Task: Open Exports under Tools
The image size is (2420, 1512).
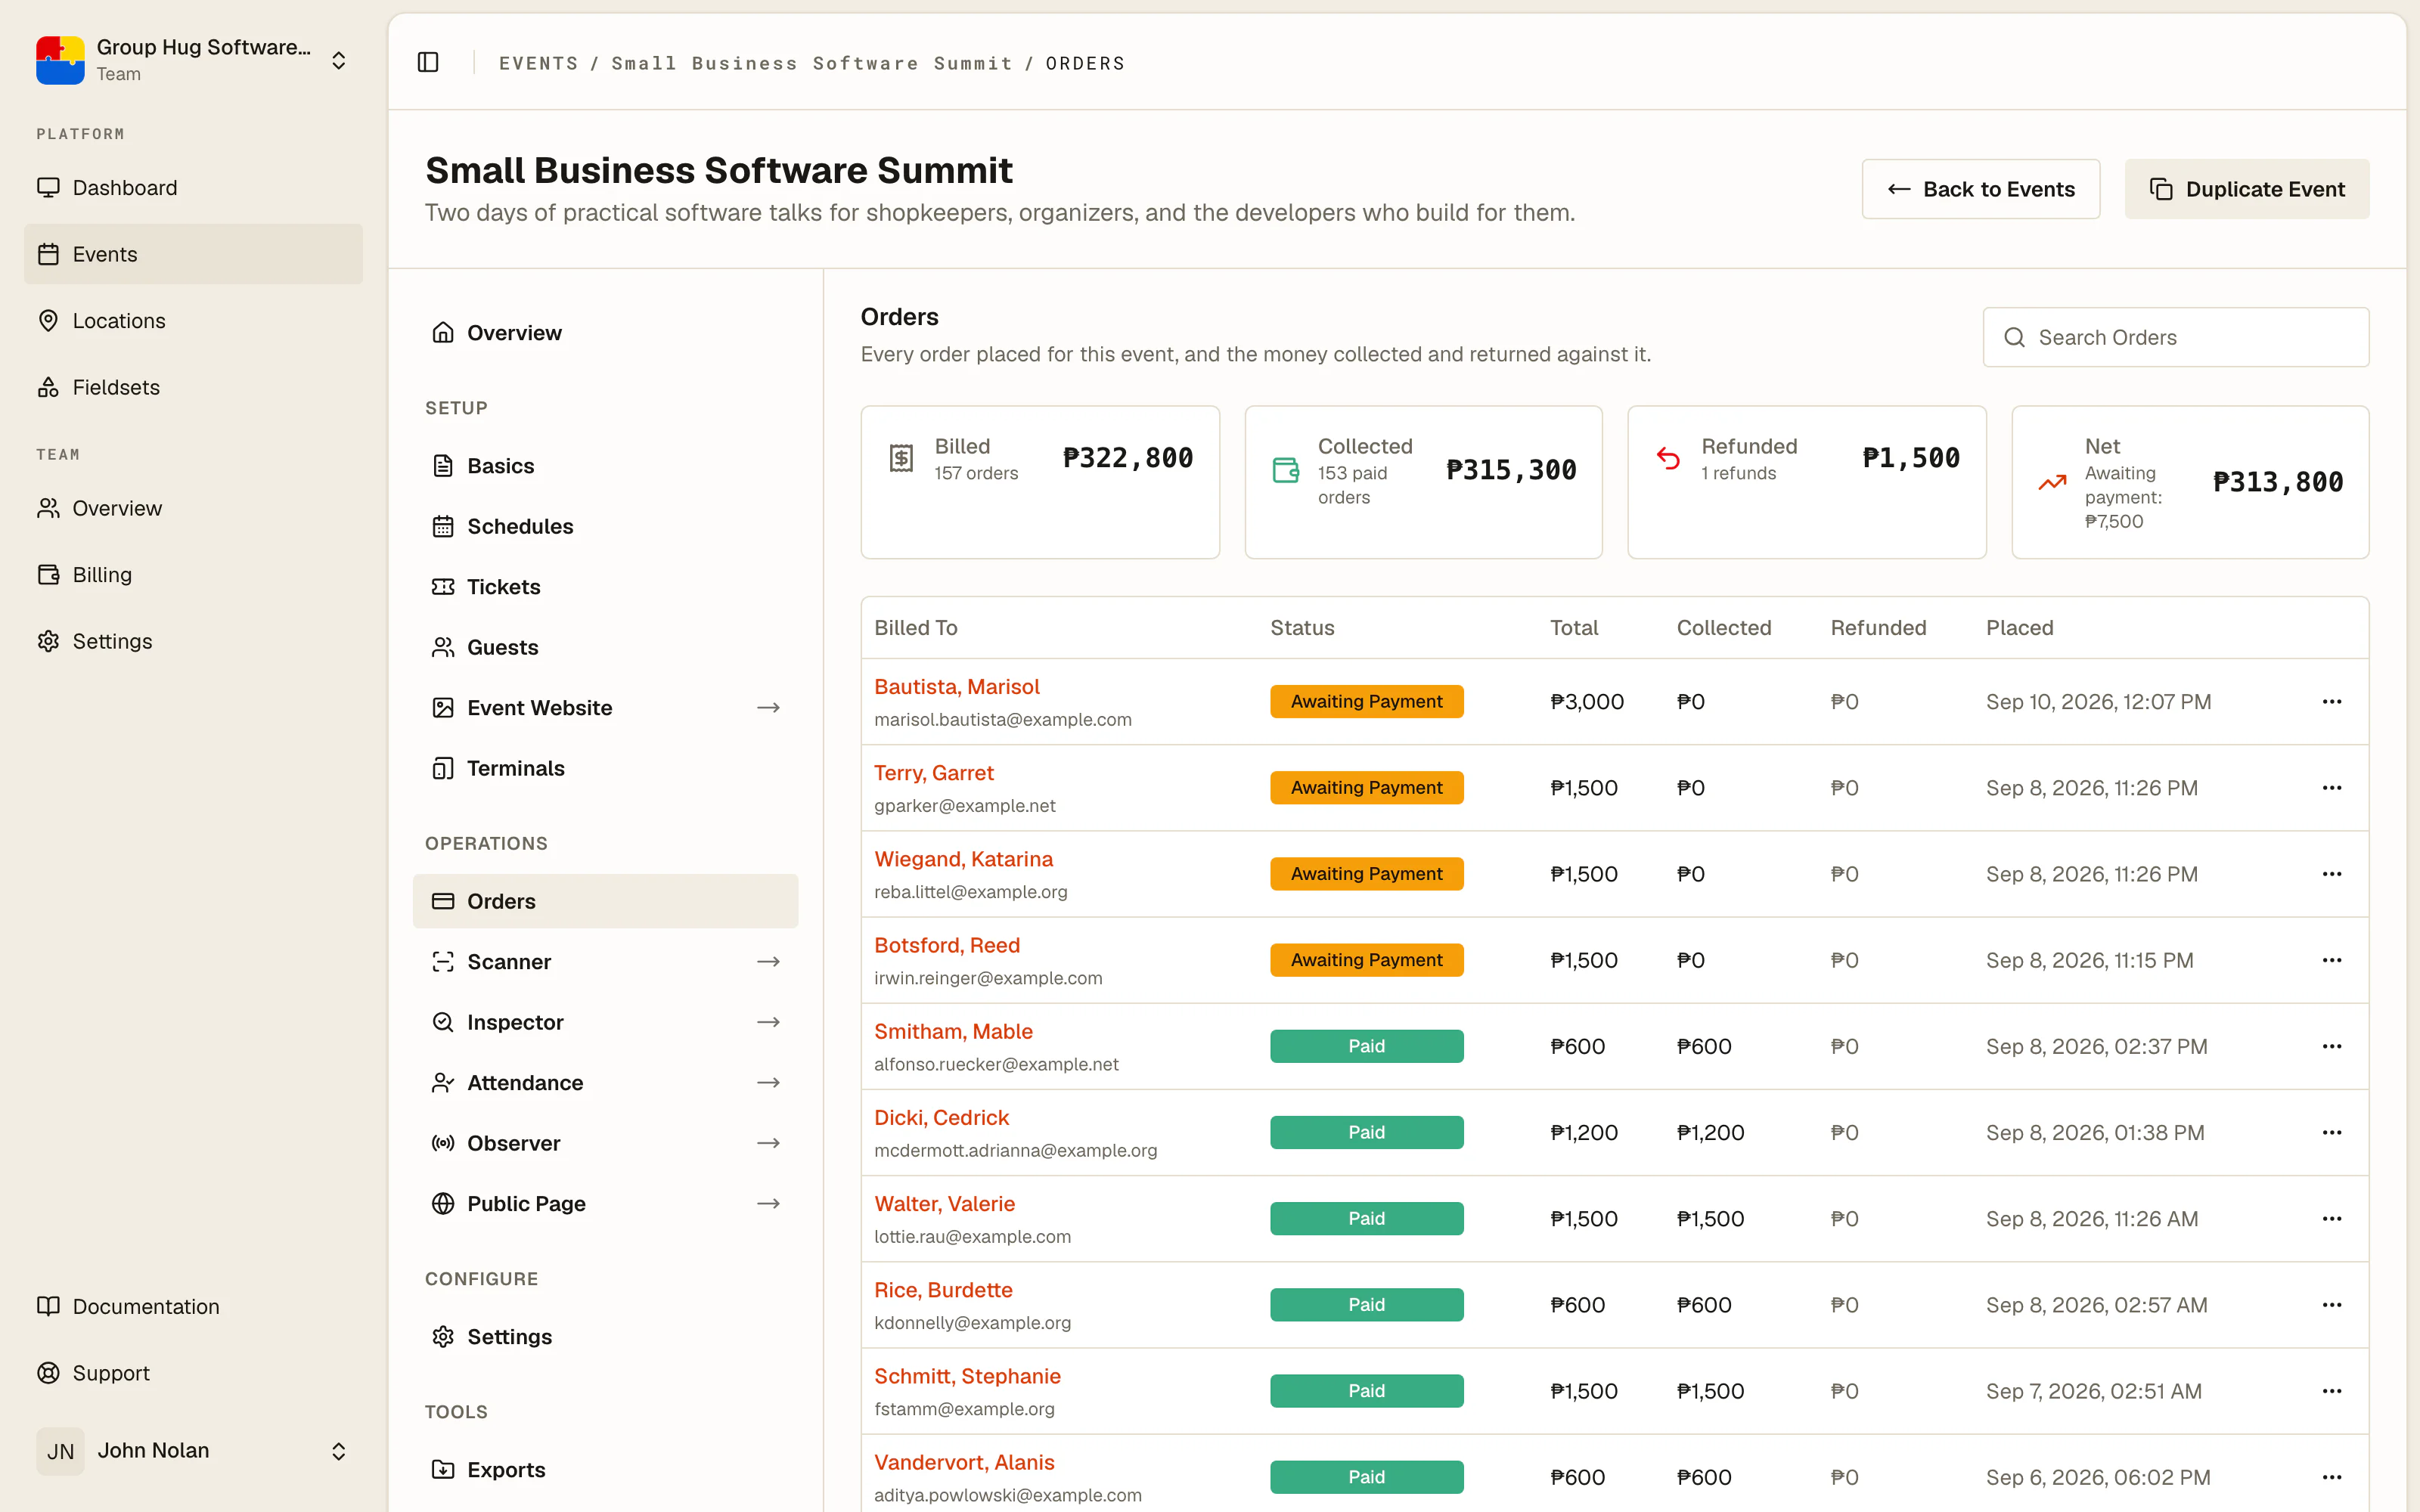Action: coord(605,1470)
